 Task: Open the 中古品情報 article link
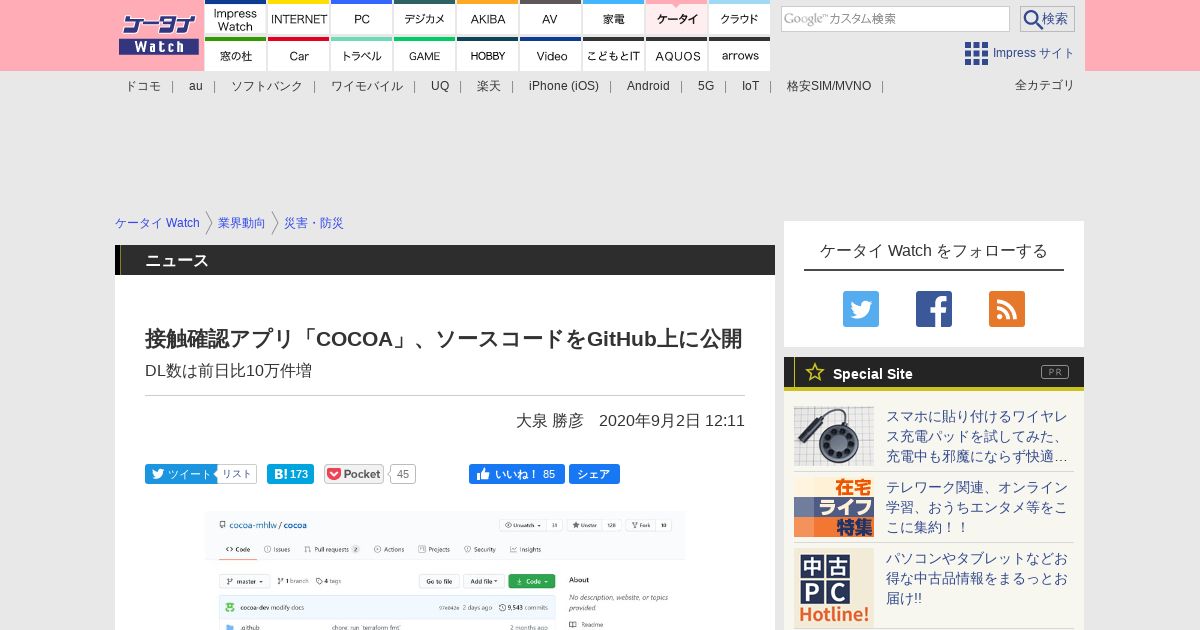click(977, 578)
